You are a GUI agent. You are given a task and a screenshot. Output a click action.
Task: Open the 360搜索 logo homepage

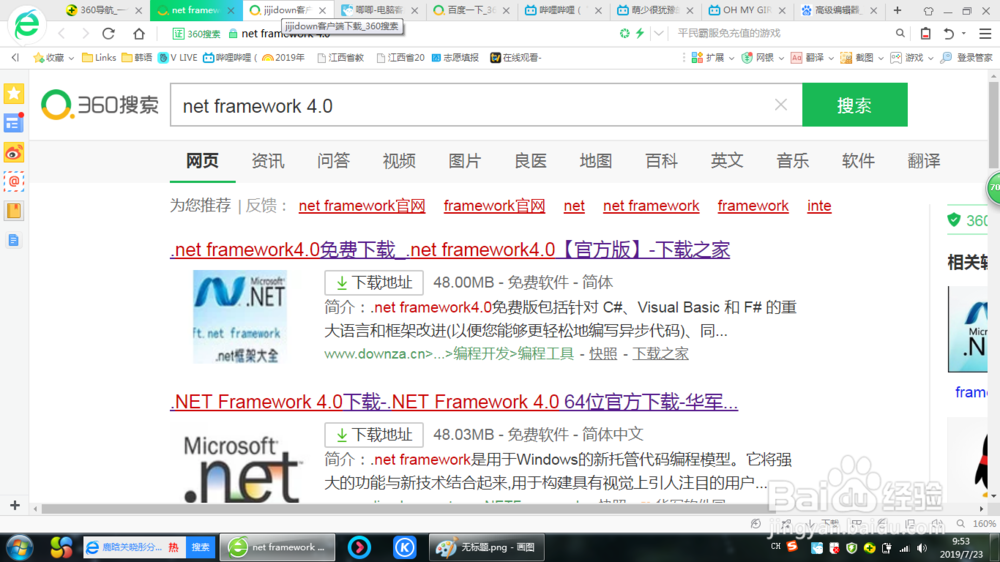click(x=100, y=105)
